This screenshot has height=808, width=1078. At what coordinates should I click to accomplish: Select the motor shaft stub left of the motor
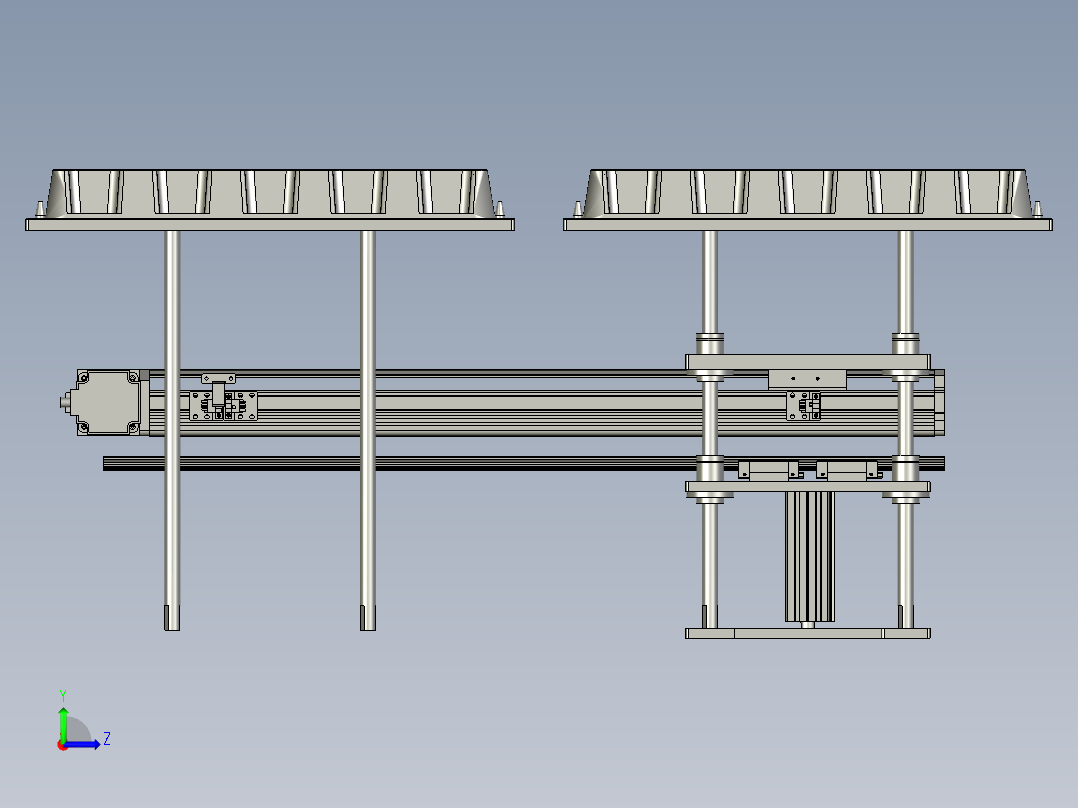(x=65, y=402)
